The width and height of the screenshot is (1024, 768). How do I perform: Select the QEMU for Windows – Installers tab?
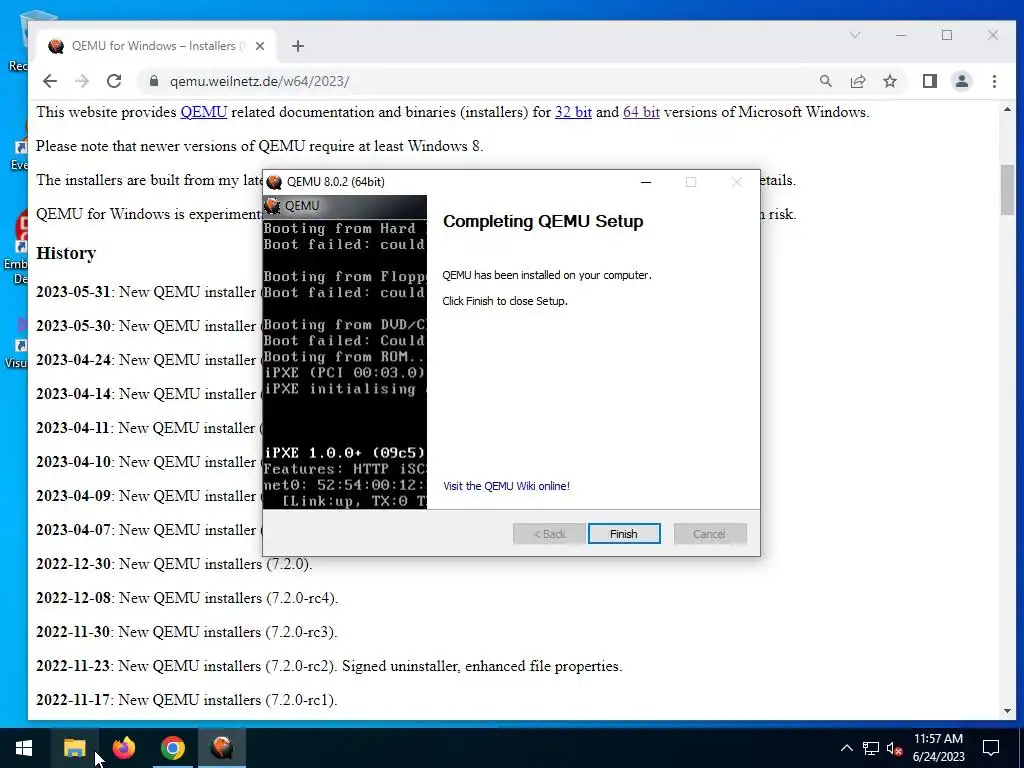pyautogui.click(x=157, y=46)
